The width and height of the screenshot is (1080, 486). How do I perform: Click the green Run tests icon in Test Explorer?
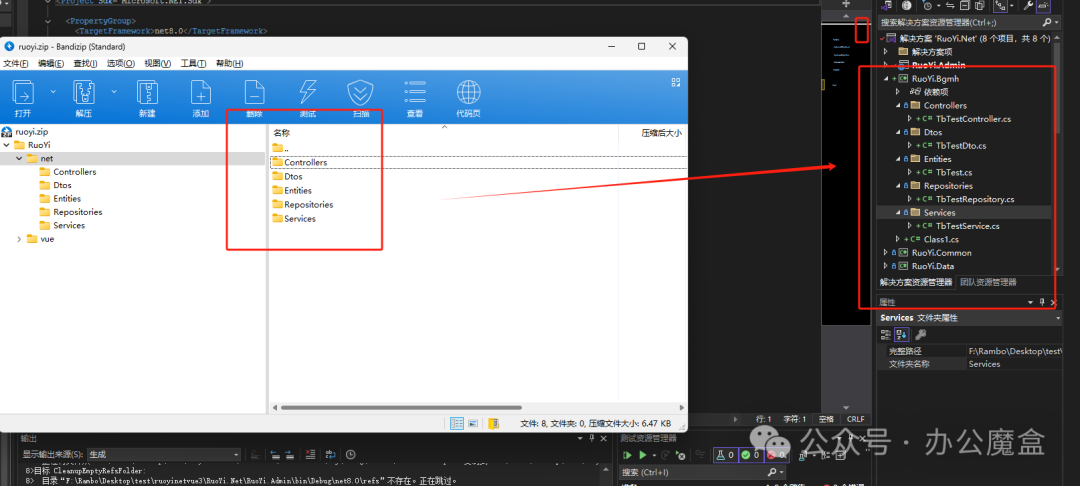pos(643,455)
